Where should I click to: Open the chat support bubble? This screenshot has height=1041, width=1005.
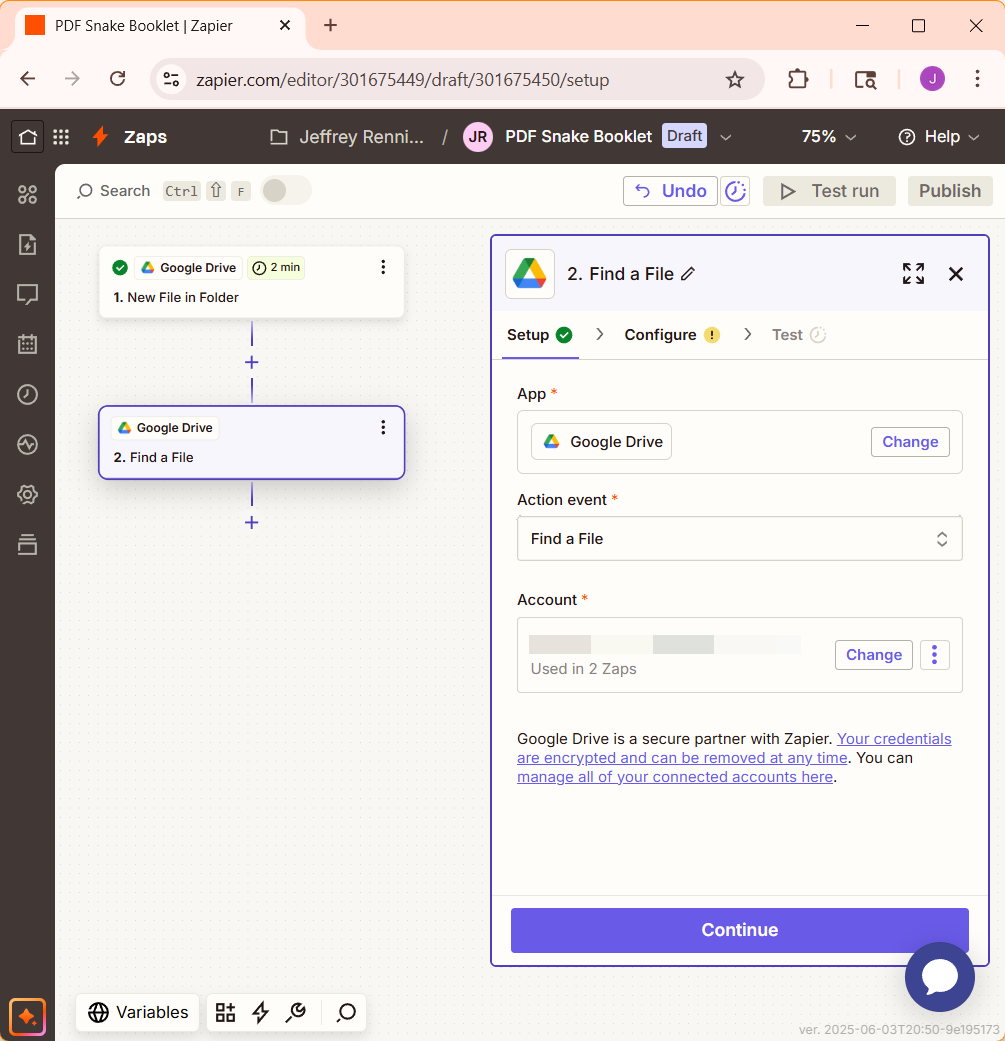tap(940, 977)
